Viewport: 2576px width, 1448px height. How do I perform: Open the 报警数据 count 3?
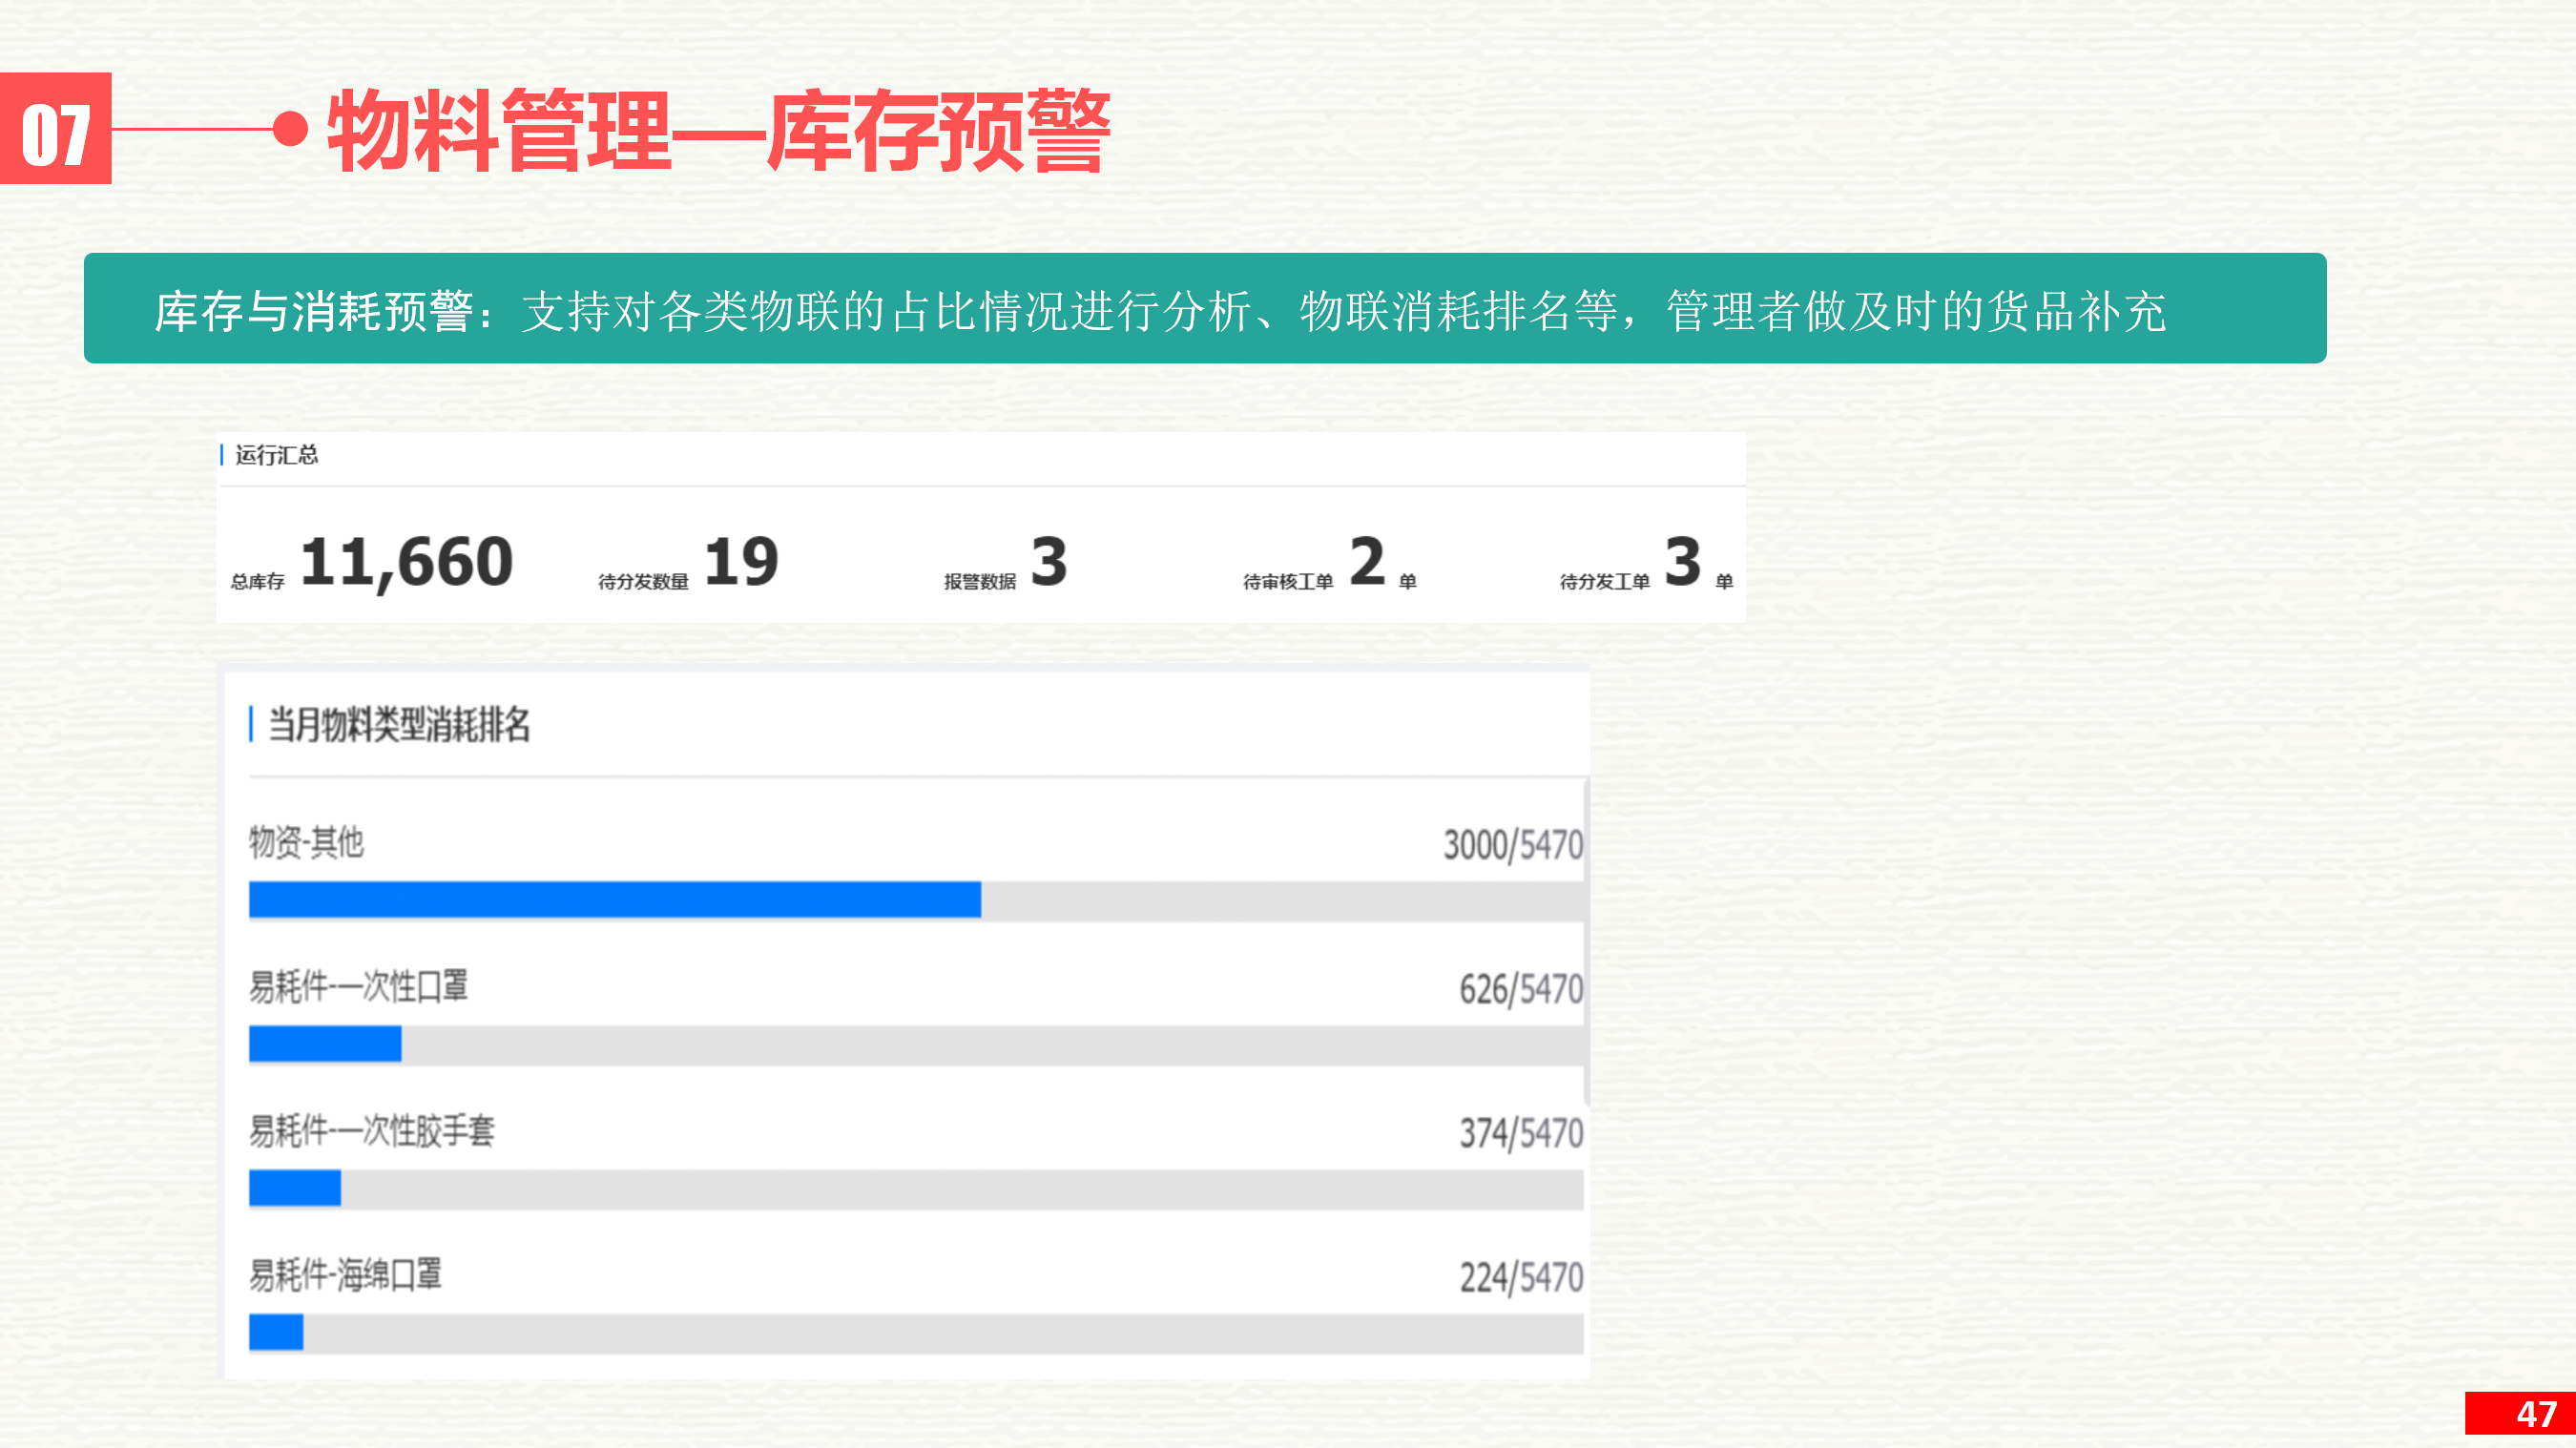tap(1049, 561)
